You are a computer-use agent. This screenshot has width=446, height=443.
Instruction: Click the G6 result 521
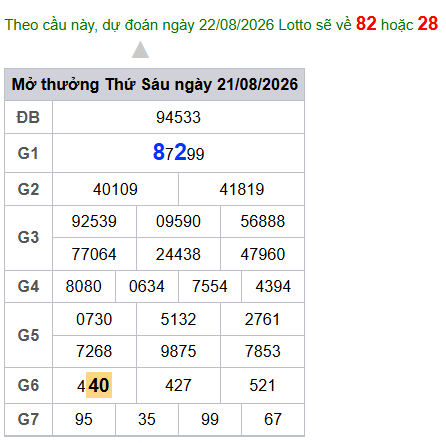coord(263,385)
